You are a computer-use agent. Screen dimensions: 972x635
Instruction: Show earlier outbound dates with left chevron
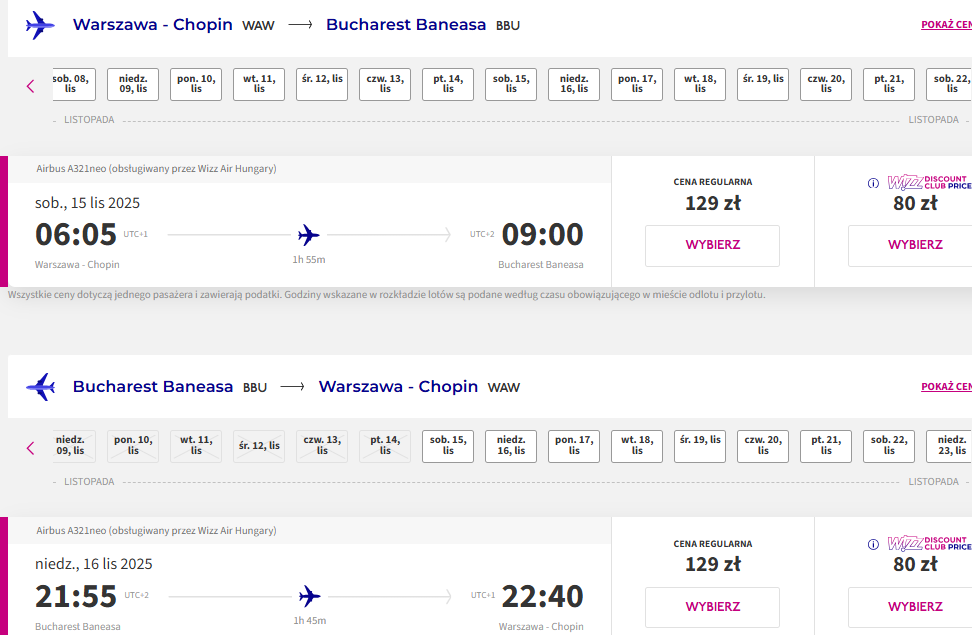[x=30, y=86]
